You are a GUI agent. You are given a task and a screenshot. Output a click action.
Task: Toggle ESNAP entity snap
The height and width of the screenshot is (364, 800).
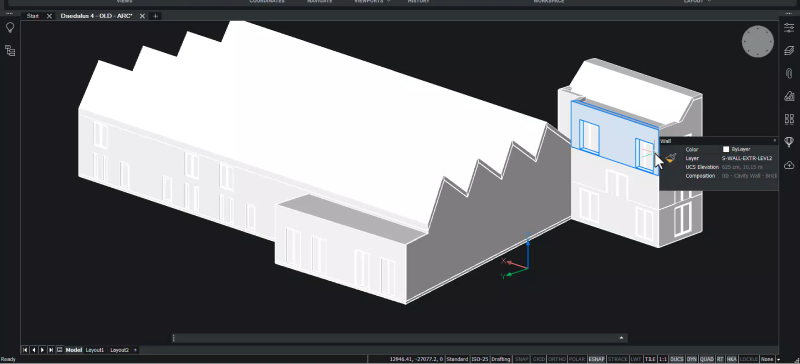[x=596, y=359]
